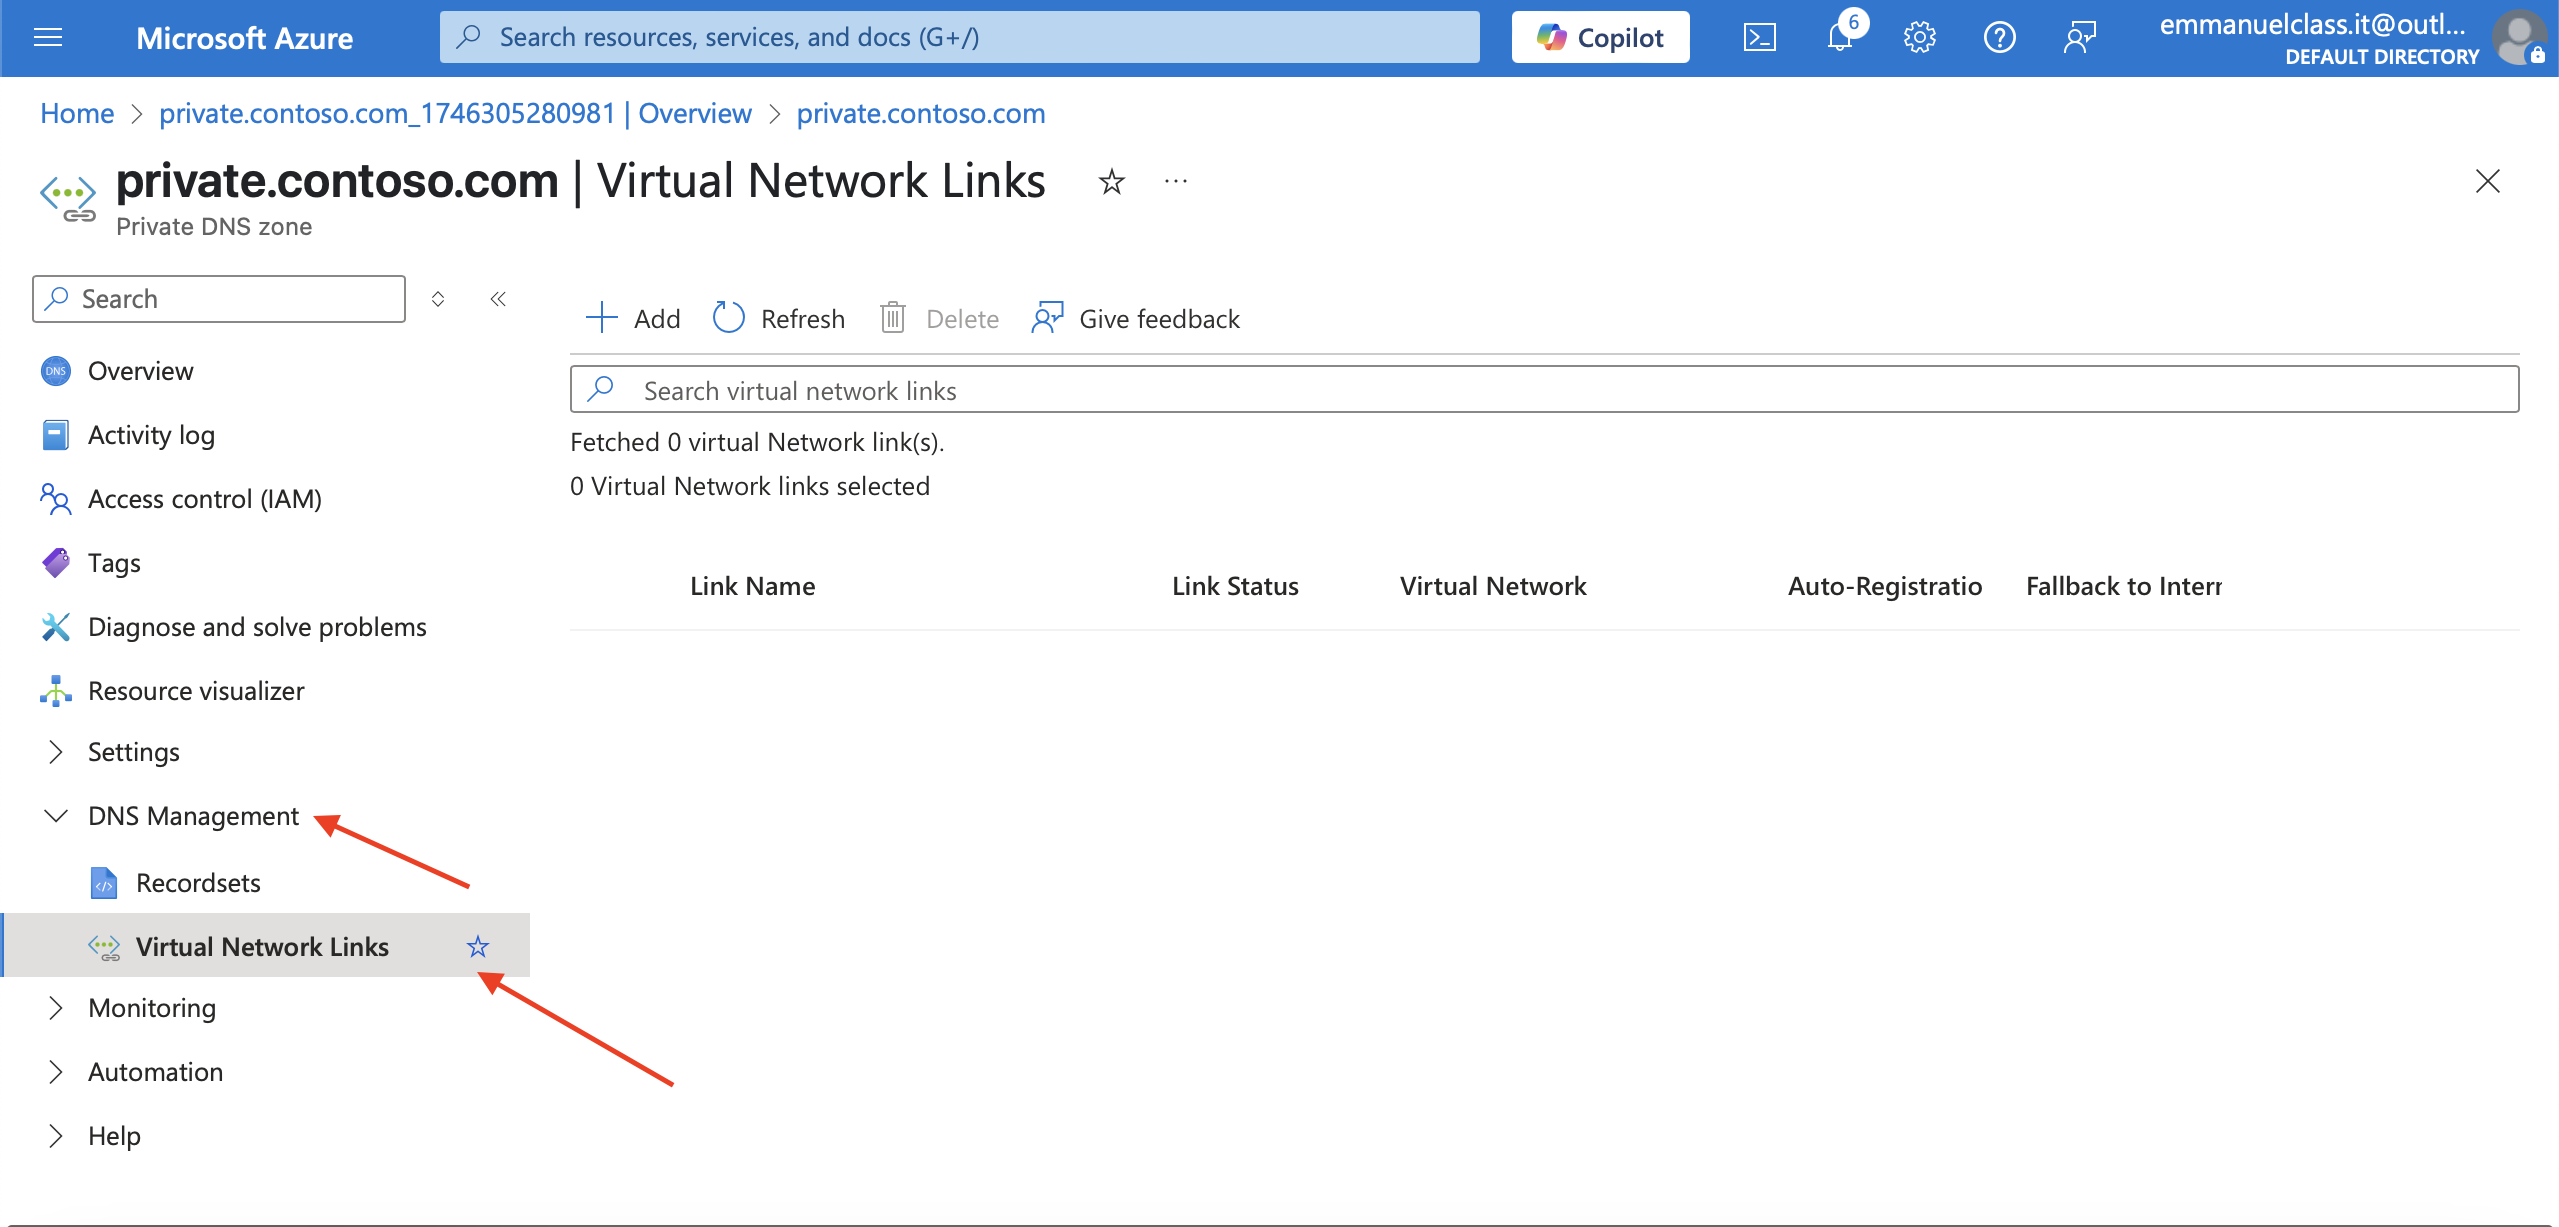Focus the global search resources box
This screenshot has width=2559, height=1227.
(959, 37)
